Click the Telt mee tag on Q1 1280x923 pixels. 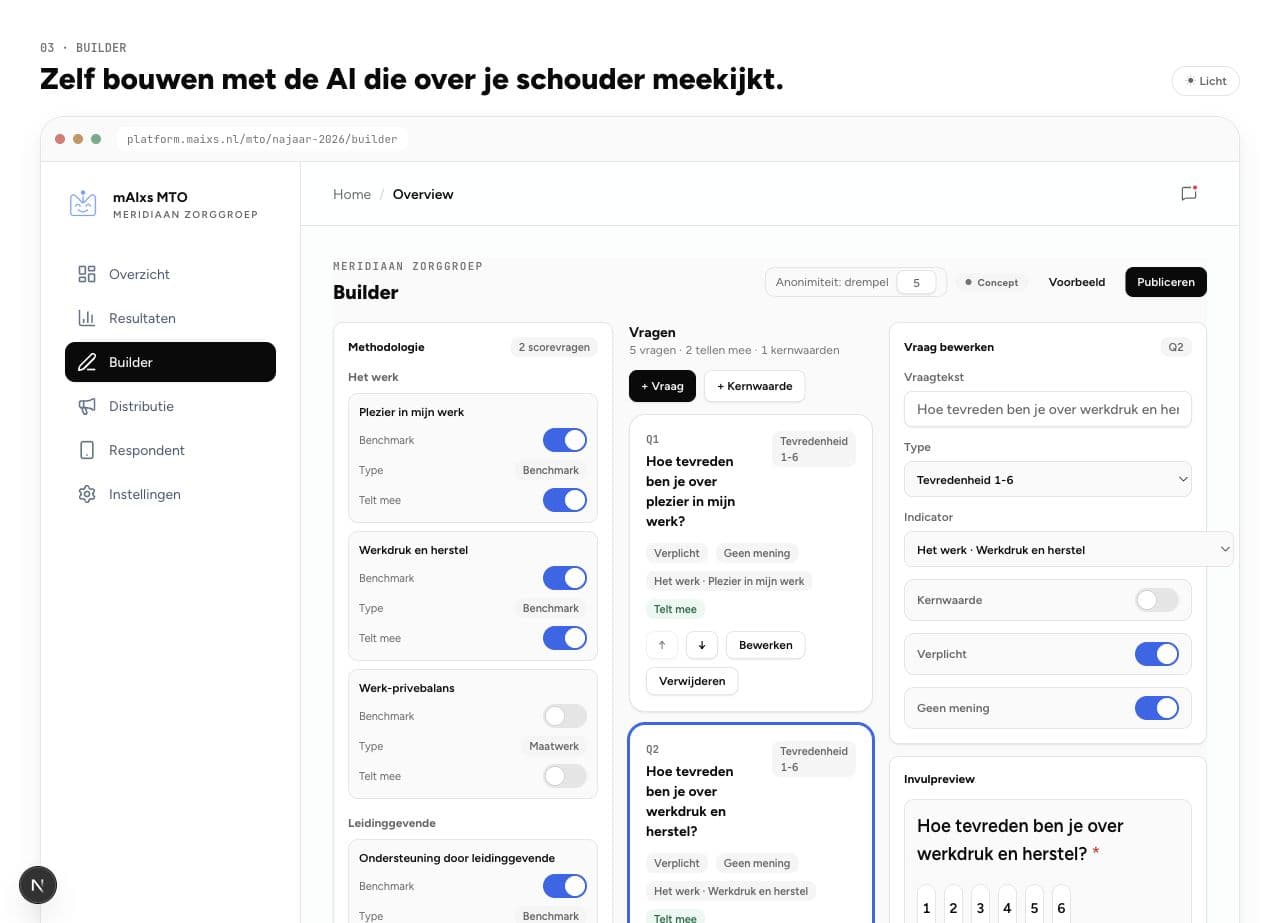click(x=675, y=609)
